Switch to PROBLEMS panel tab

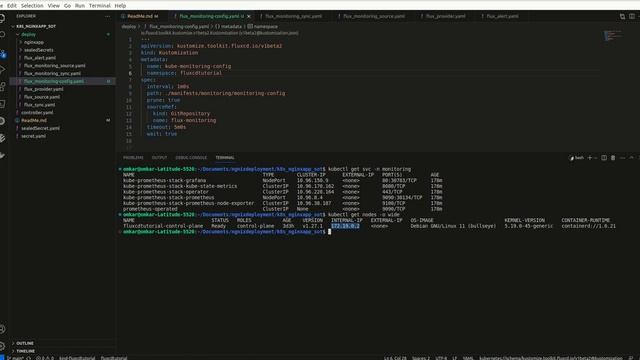pyautogui.click(x=133, y=158)
